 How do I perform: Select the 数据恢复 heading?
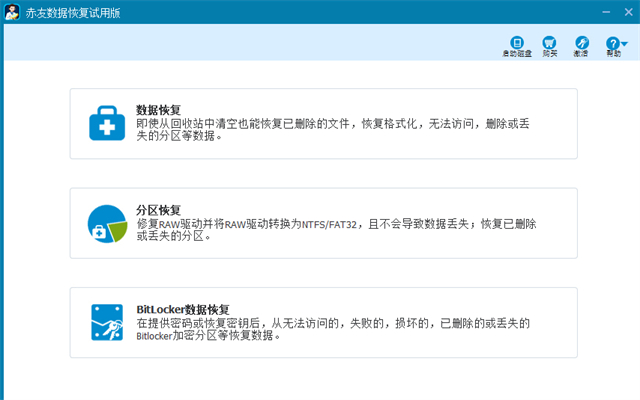[x=158, y=110]
